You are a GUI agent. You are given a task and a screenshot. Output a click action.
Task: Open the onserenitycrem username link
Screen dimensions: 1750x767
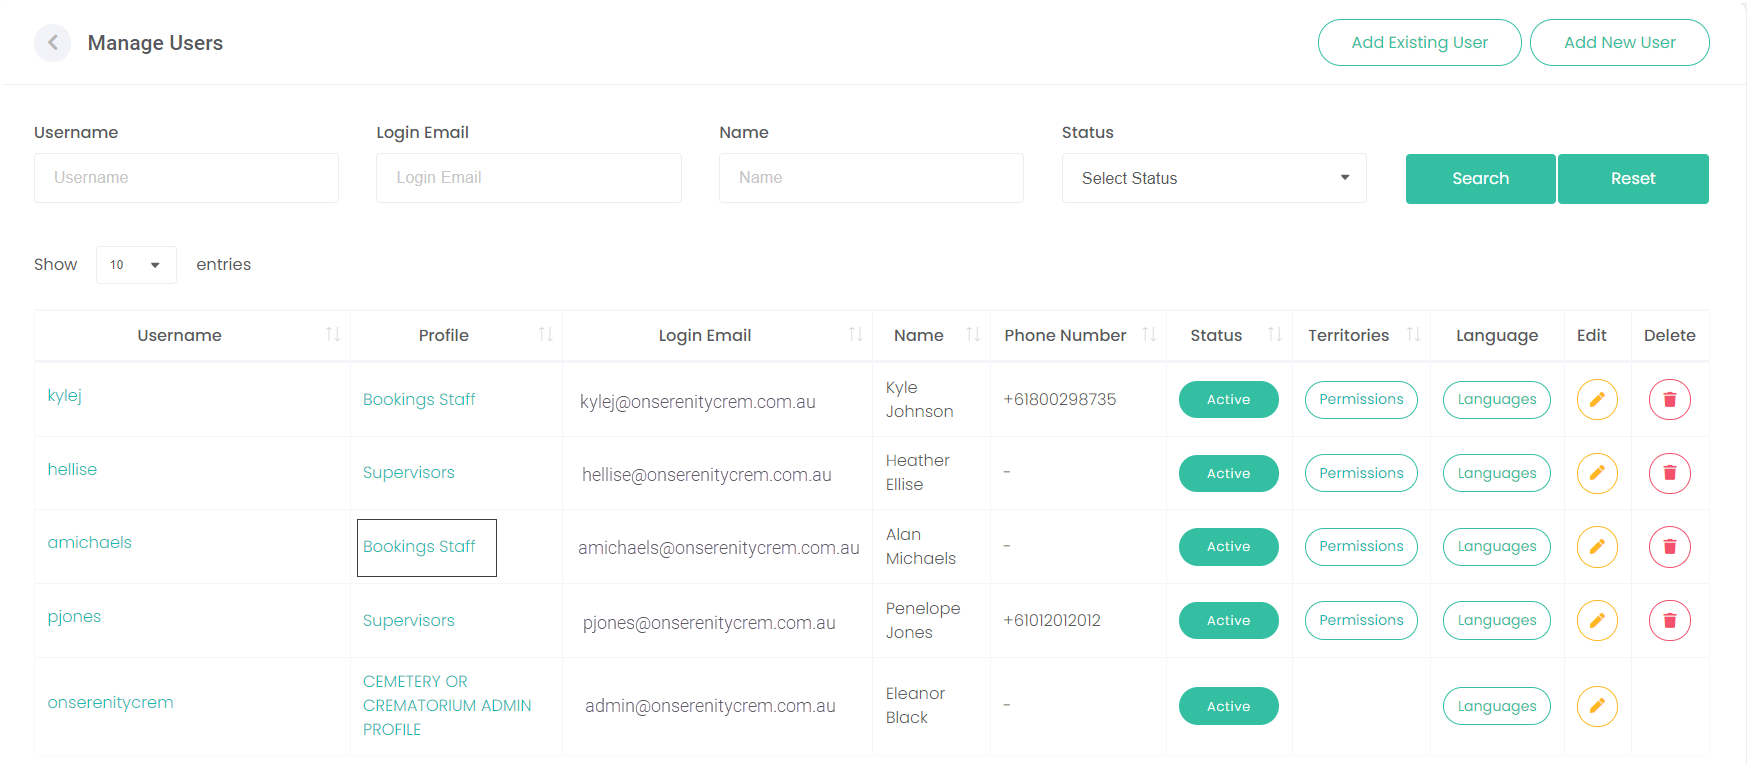(111, 703)
